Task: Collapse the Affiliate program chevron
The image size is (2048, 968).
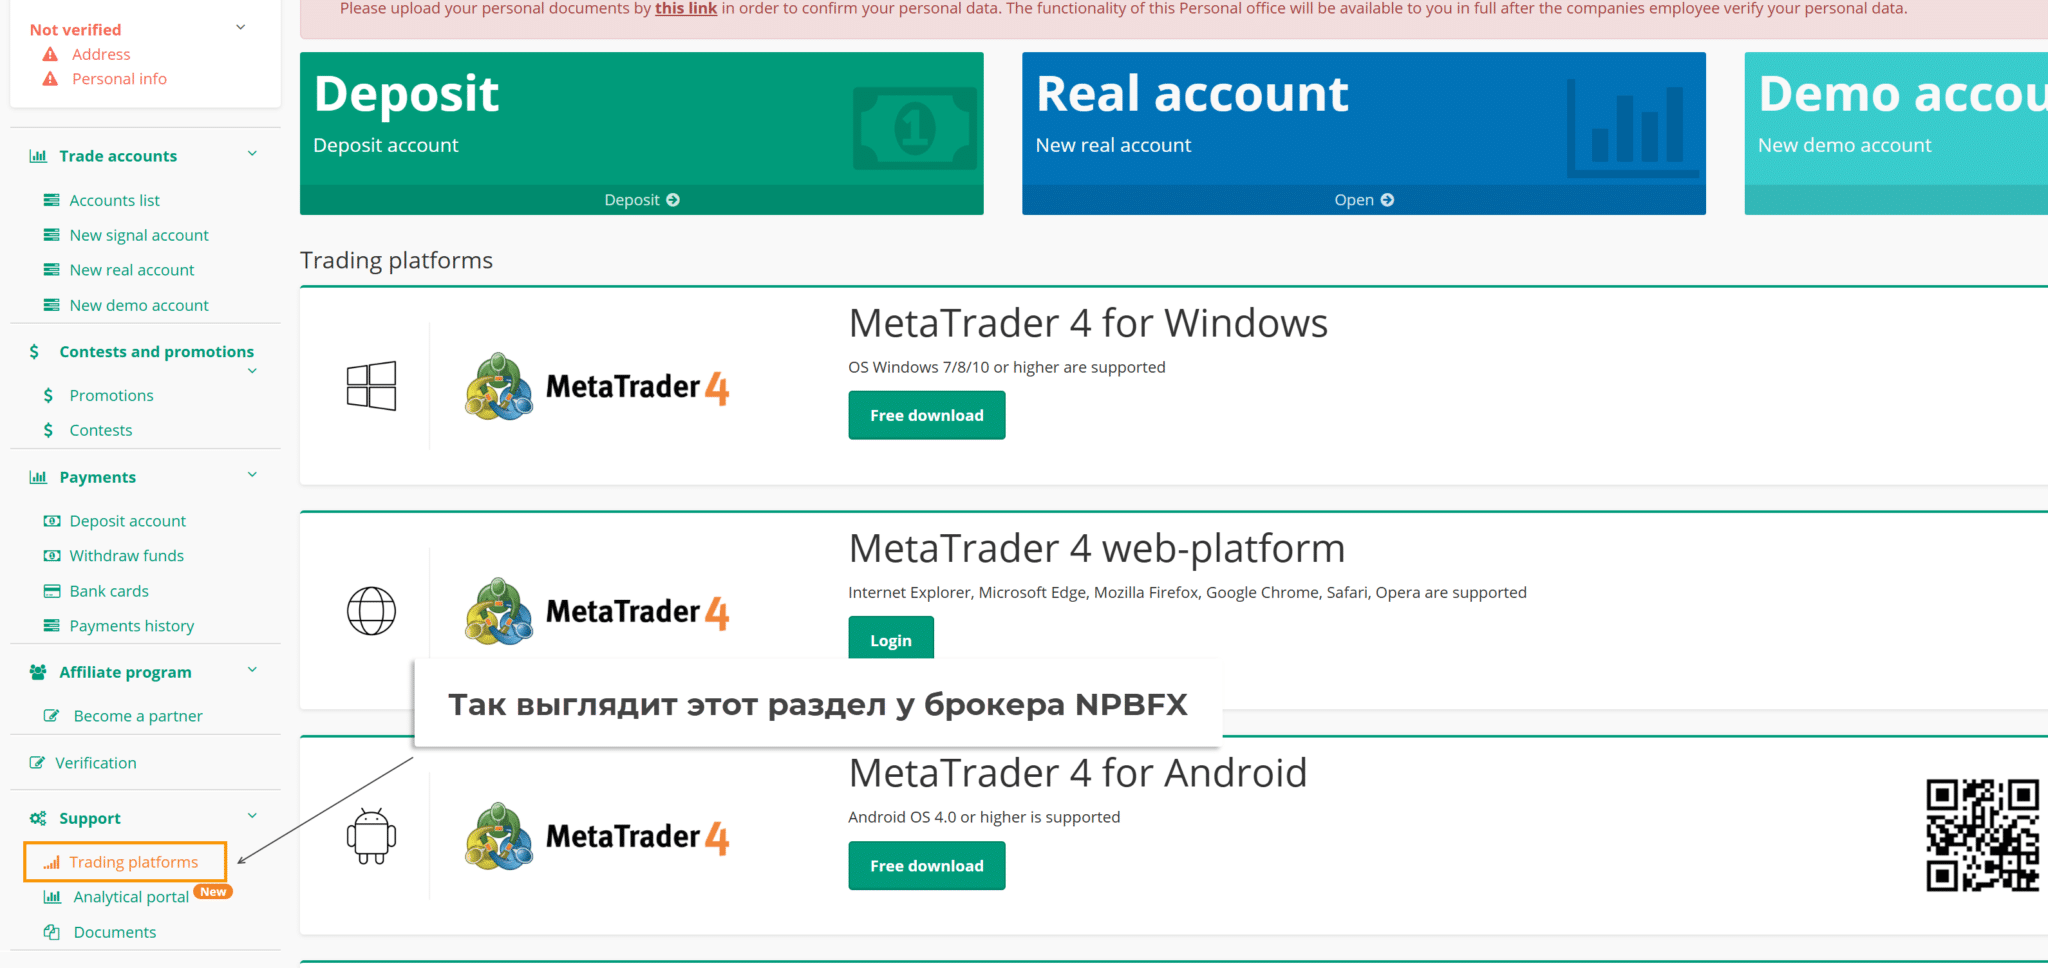Action: coord(252,670)
